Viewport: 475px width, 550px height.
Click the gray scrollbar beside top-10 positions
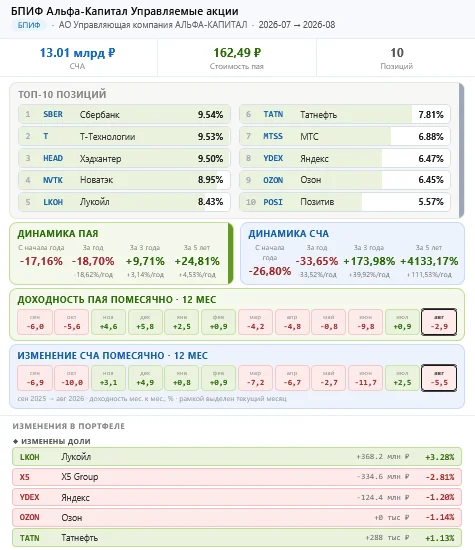click(462, 150)
